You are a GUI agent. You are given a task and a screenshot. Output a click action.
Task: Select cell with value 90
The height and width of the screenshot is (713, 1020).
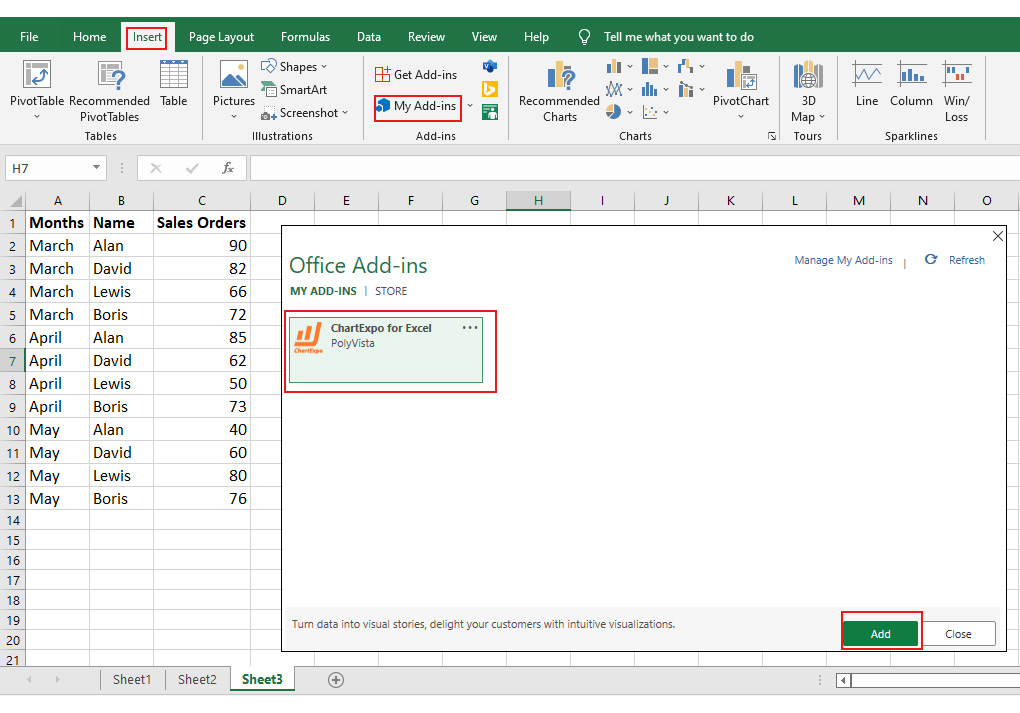coord(202,246)
